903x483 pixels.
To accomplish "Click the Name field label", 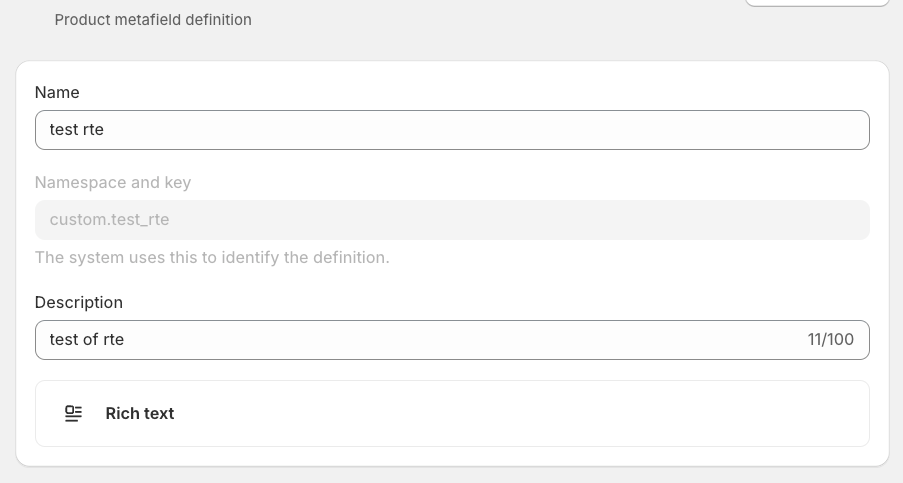I will pyautogui.click(x=57, y=92).
